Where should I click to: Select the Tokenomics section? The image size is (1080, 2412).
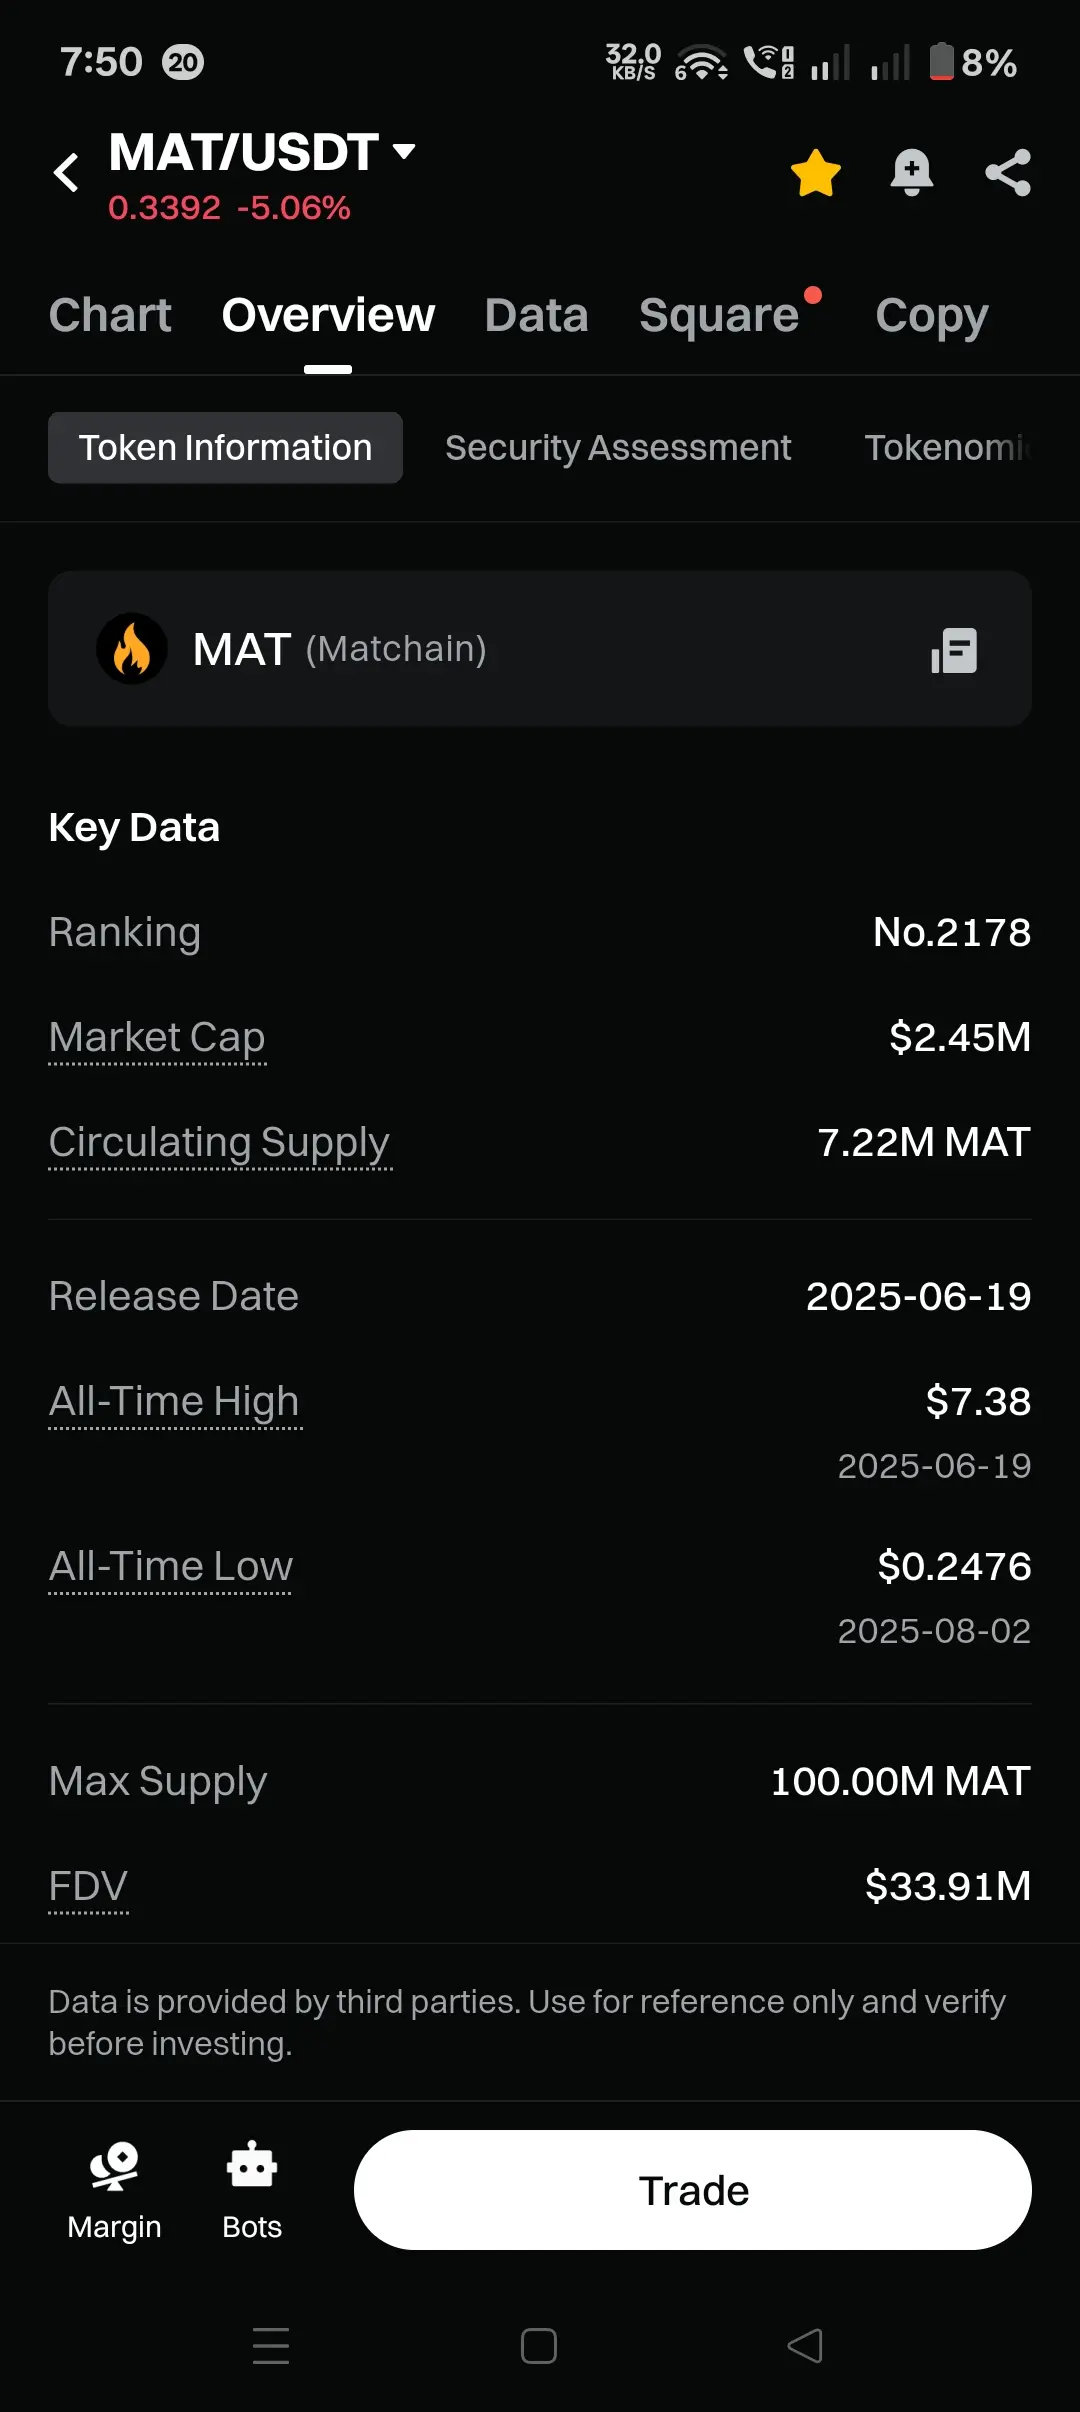946,448
